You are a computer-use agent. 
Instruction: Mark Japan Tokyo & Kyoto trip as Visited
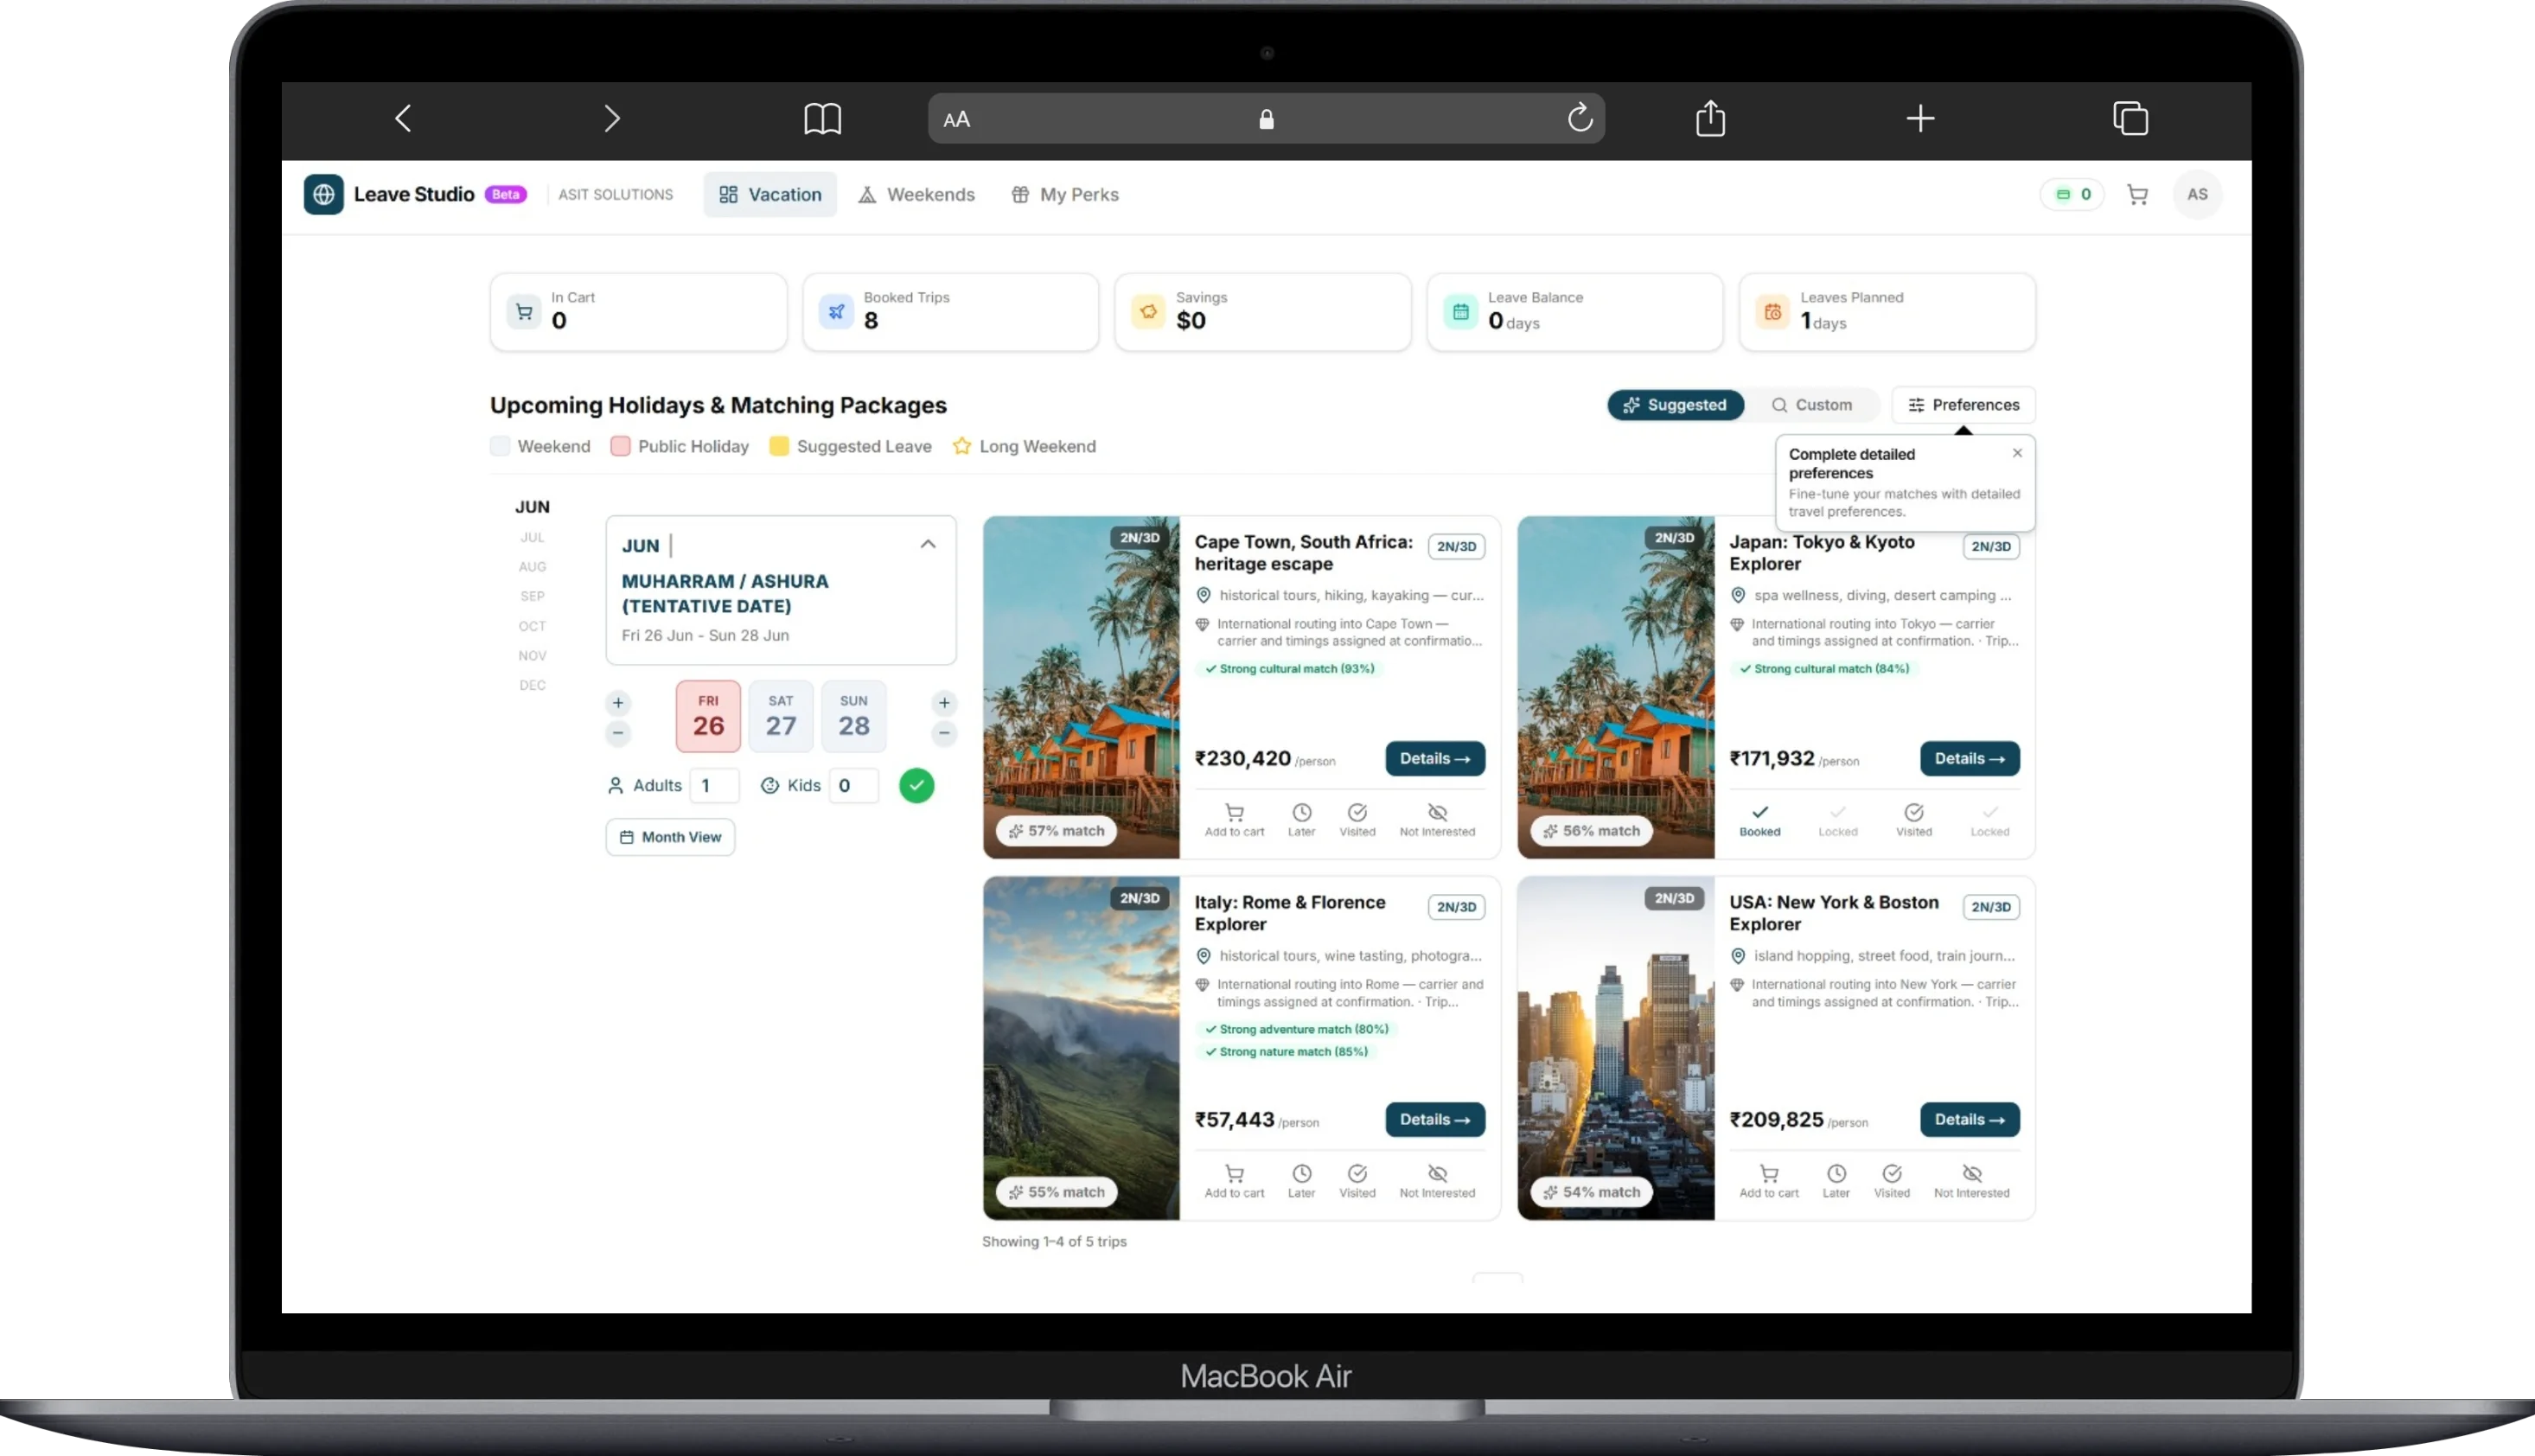[1913, 819]
